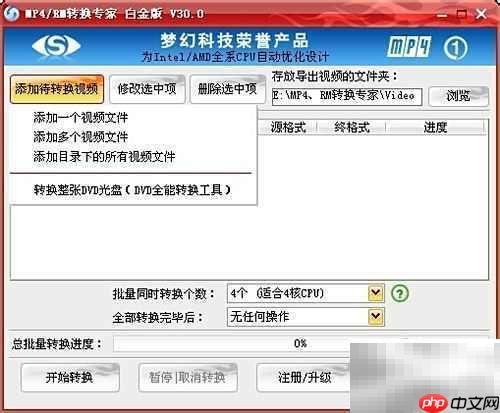Viewport: 500px width, 413px height.
Task: Click the circled number 1 icon
Action: (x=455, y=48)
